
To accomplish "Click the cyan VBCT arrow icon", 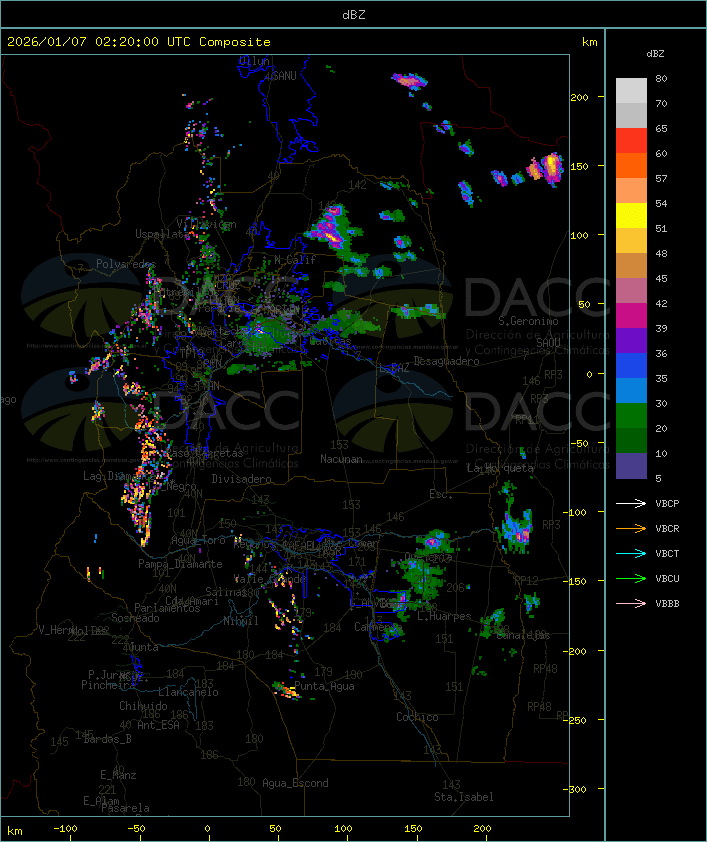I will click(632, 553).
